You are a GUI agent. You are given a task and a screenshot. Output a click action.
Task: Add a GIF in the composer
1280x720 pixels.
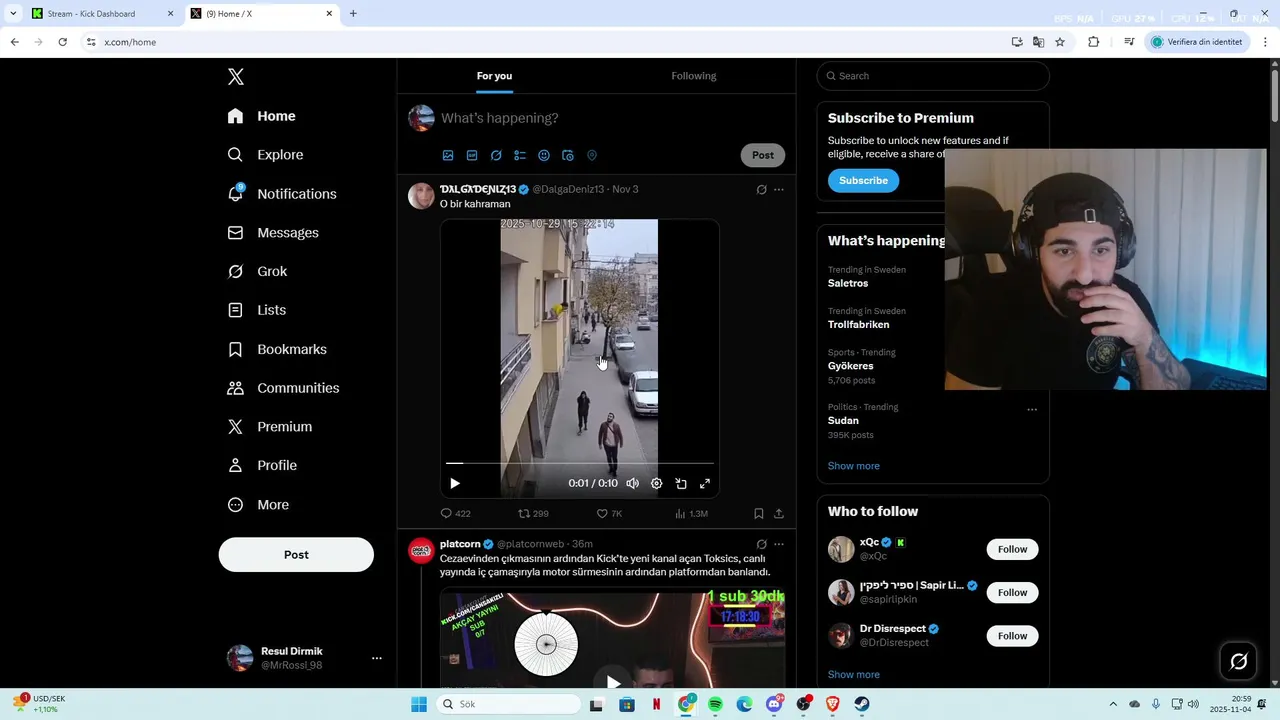point(472,156)
